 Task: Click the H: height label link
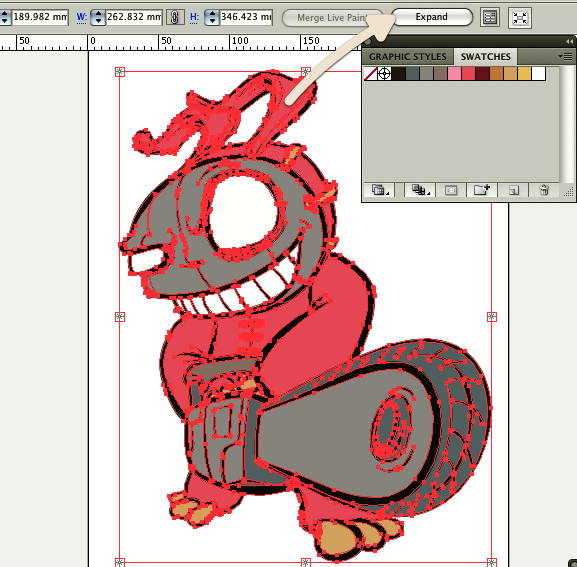click(194, 18)
